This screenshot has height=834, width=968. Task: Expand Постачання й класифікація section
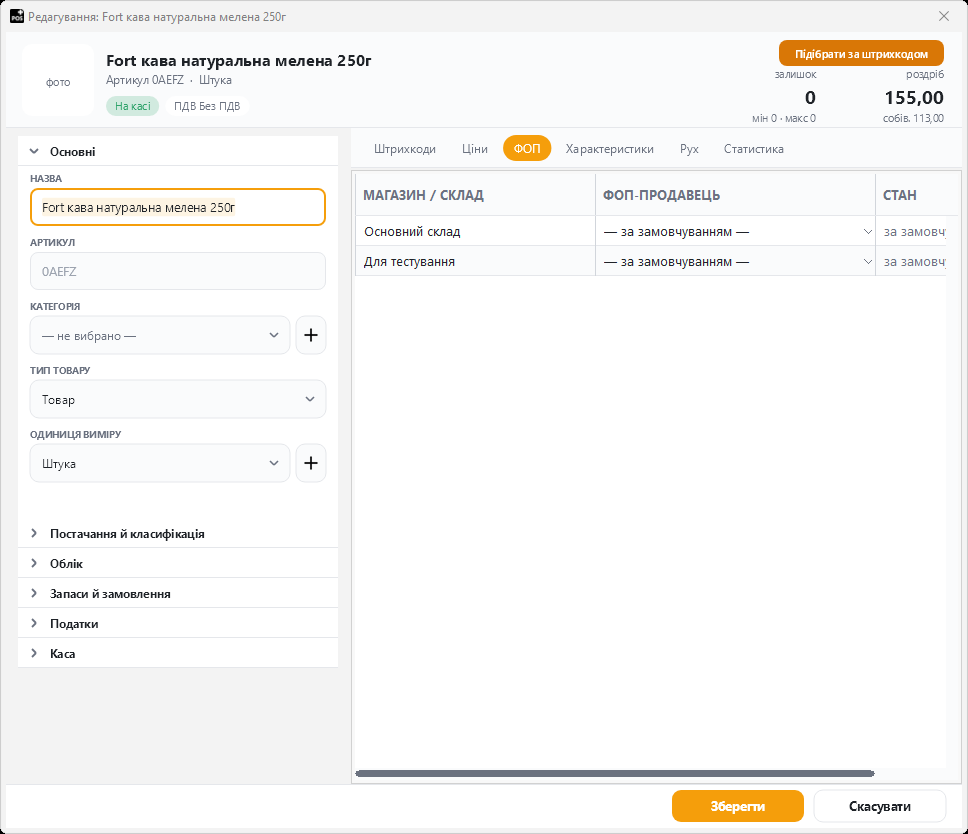point(178,533)
